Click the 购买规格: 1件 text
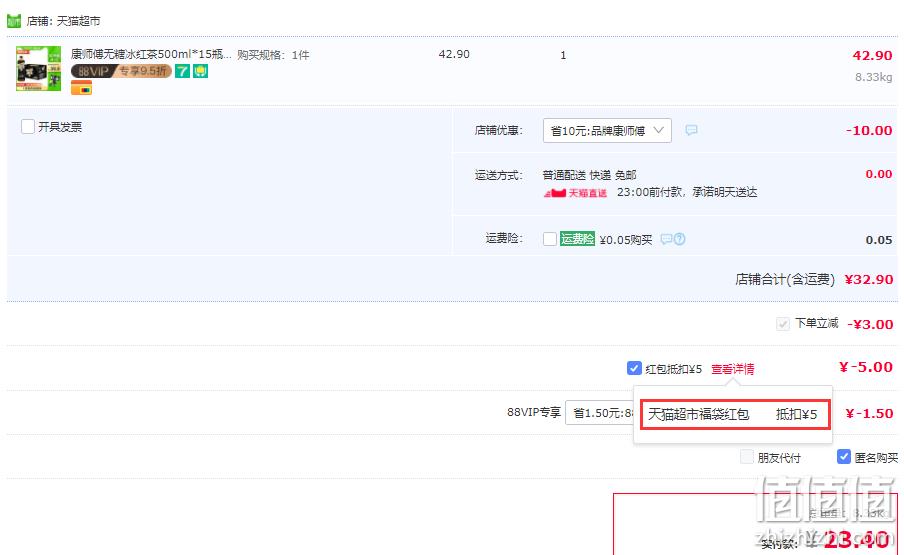This screenshot has height=555, width=904. click(273, 55)
